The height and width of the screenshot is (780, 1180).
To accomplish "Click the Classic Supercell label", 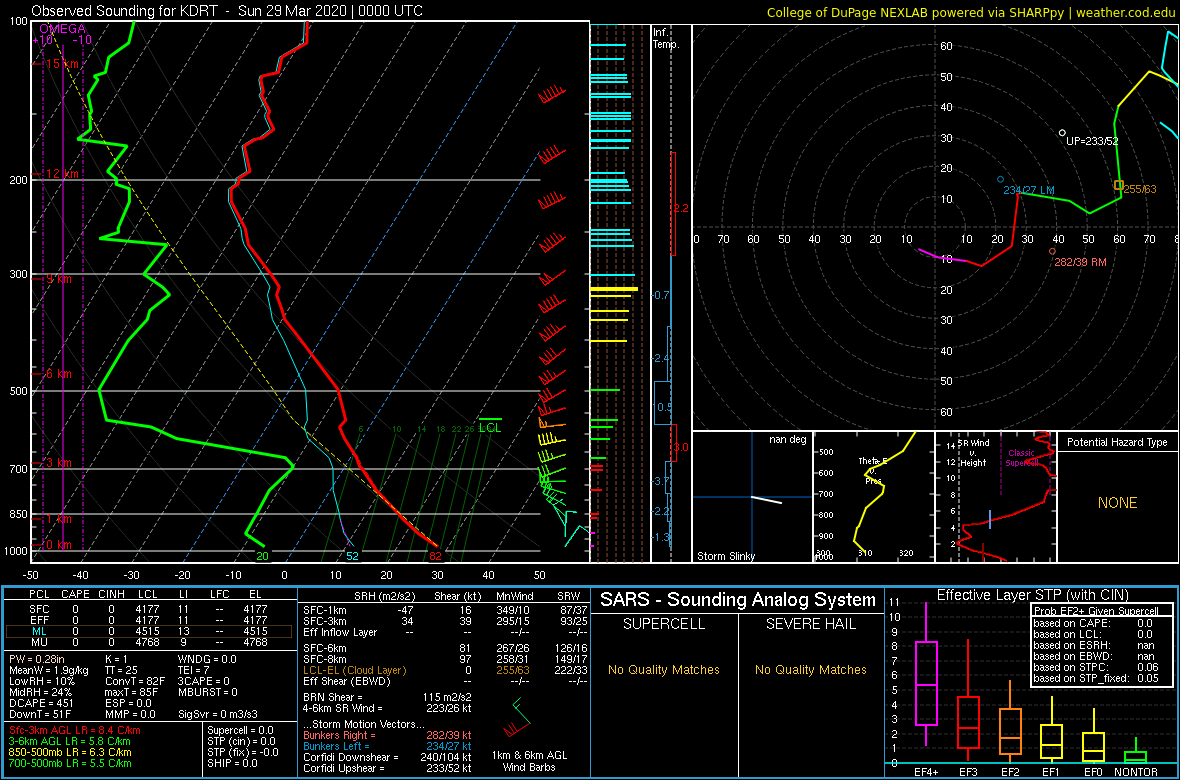I will tap(1021, 458).
